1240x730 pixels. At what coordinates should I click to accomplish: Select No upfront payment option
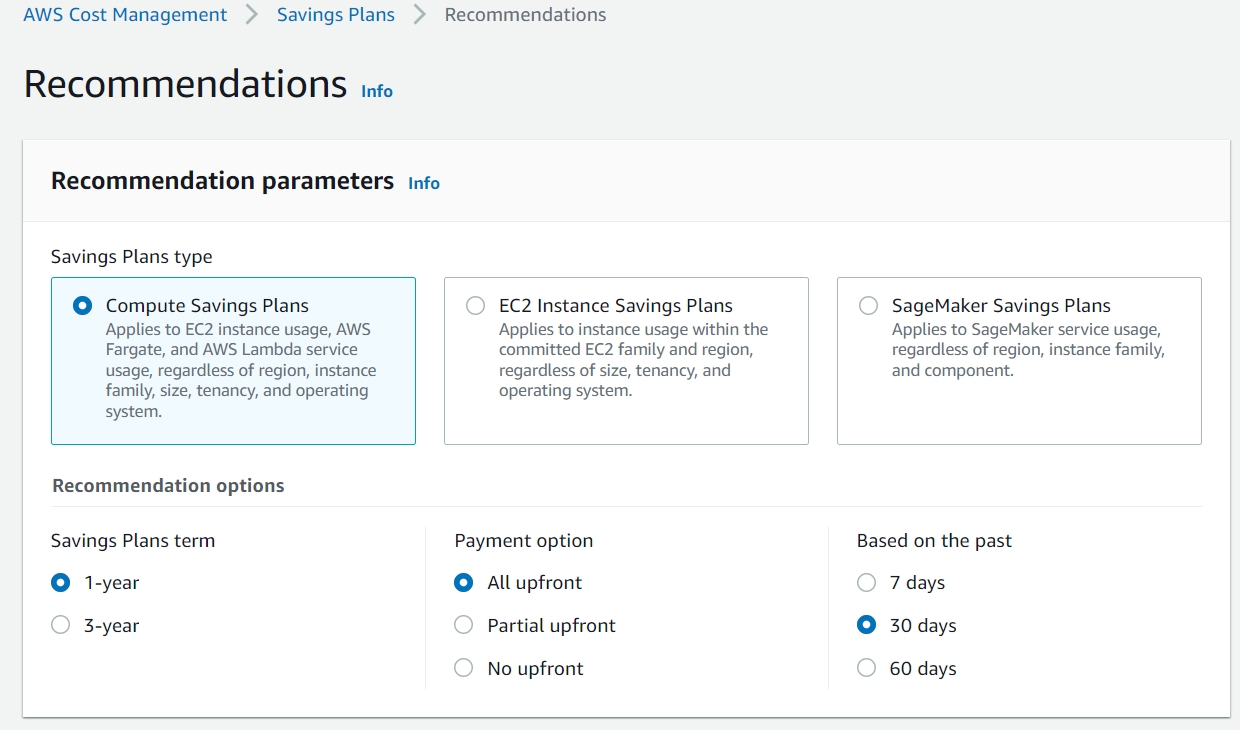[463, 668]
